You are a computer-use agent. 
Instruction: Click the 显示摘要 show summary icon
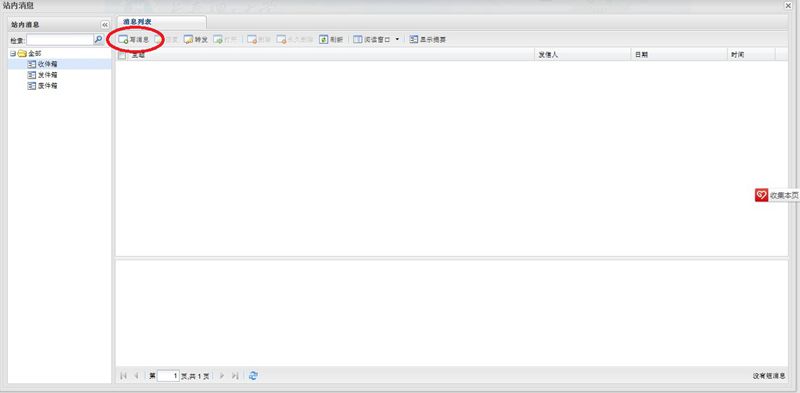[x=413, y=39]
